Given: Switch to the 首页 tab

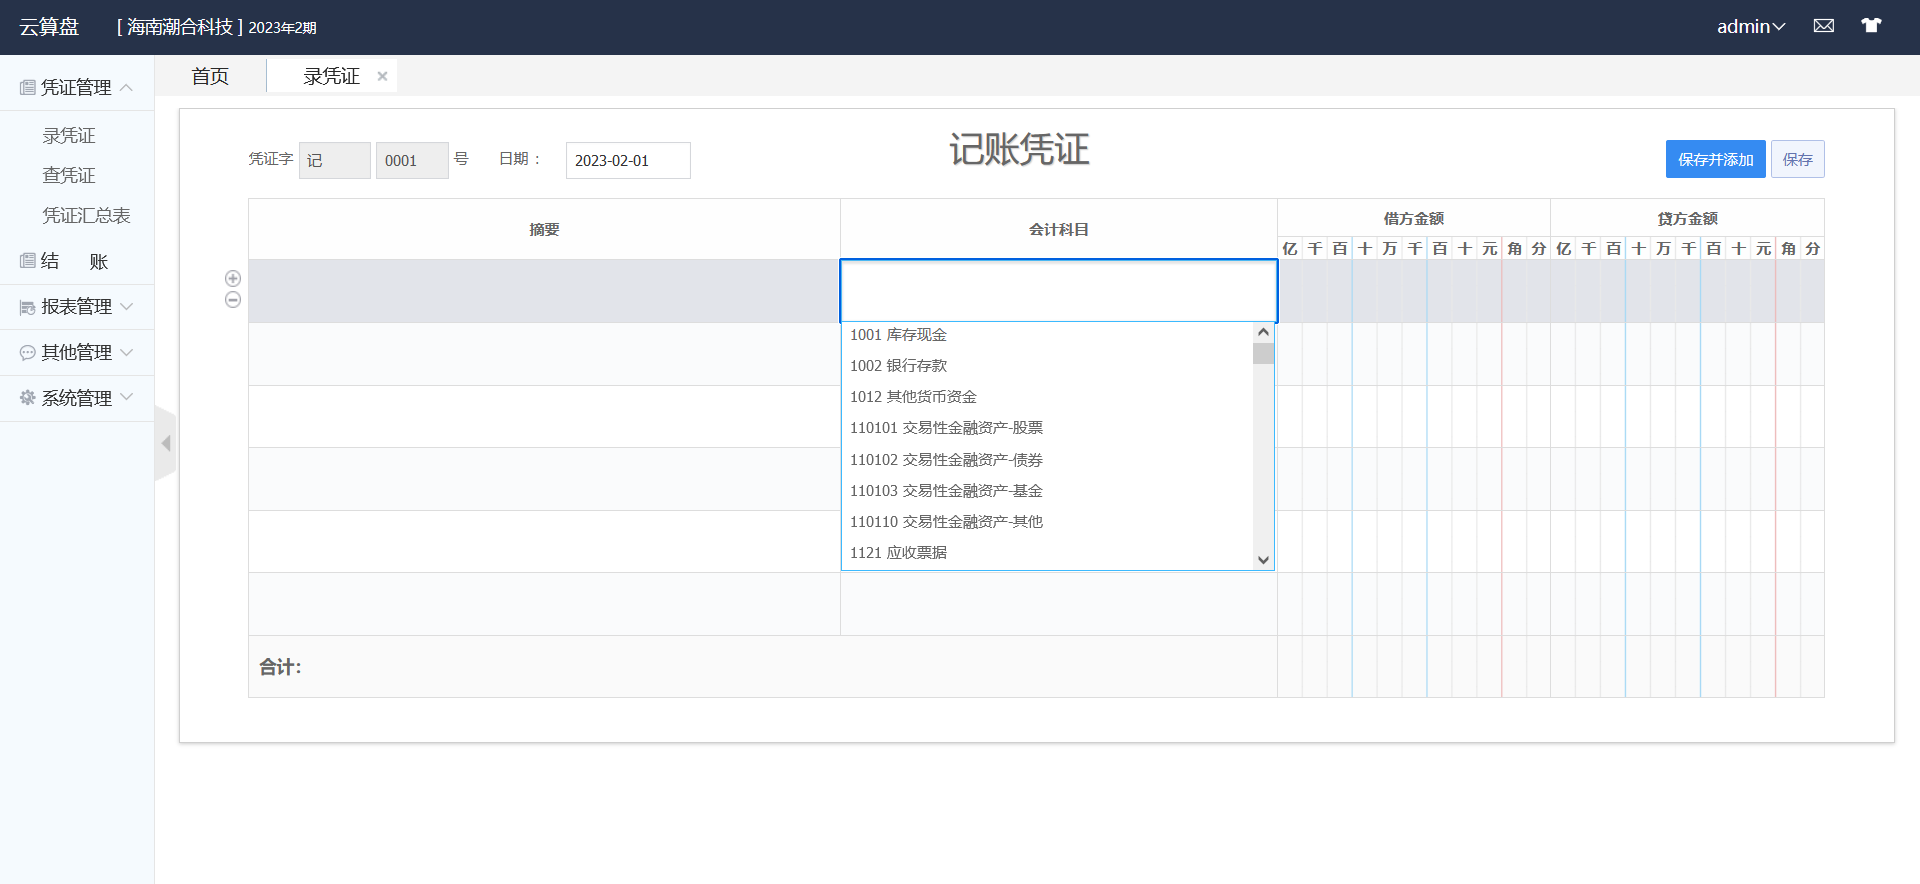Looking at the screenshot, I should tap(210, 76).
